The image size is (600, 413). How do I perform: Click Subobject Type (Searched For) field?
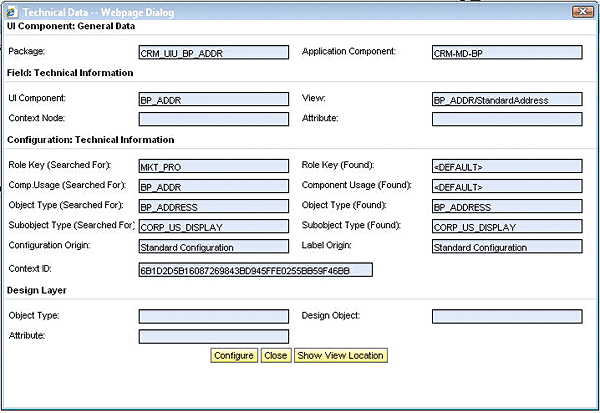[x=214, y=226]
